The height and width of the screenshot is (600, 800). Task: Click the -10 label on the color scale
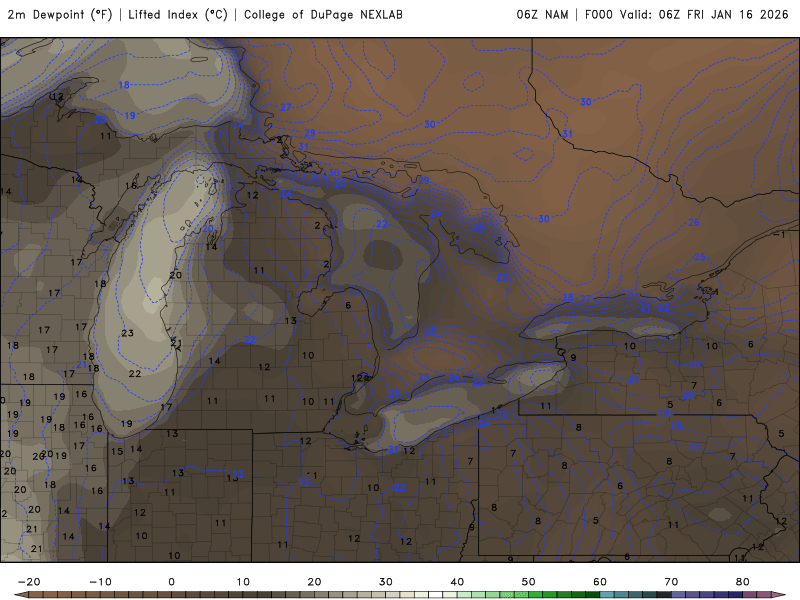(x=100, y=582)
